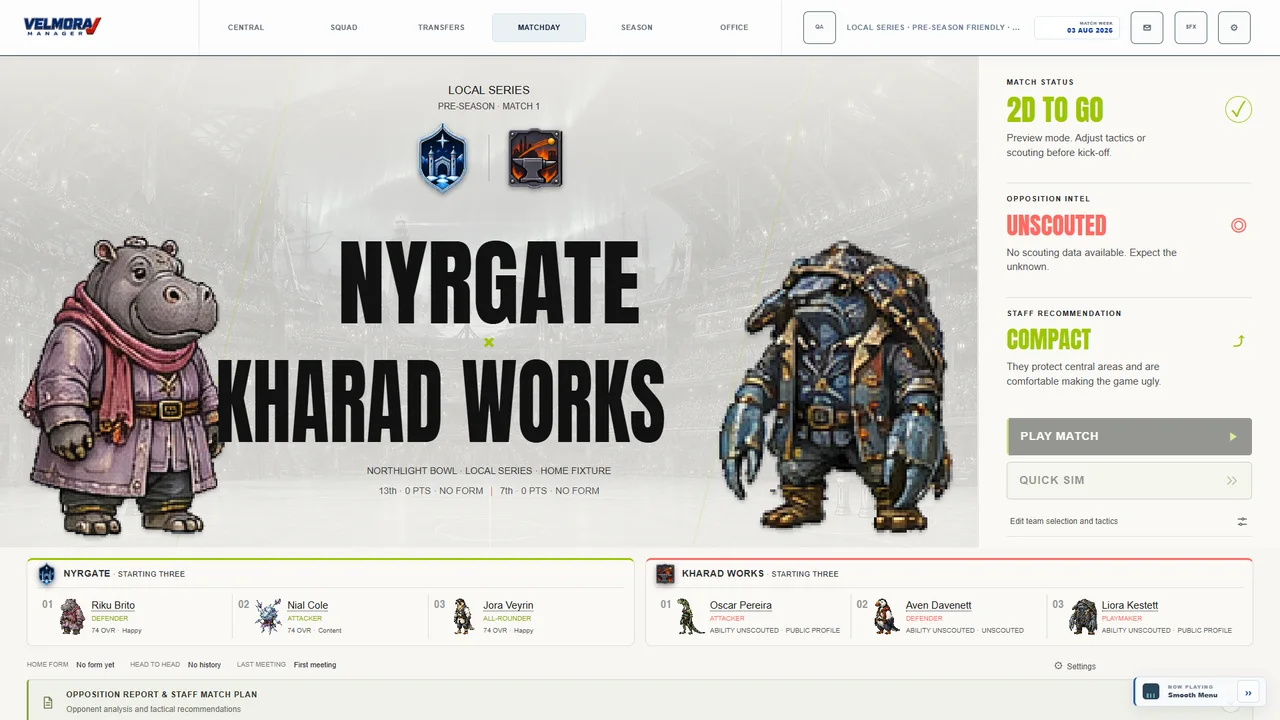
Task: Open Settings below the lineup panels
Action: click(1075, 666)
